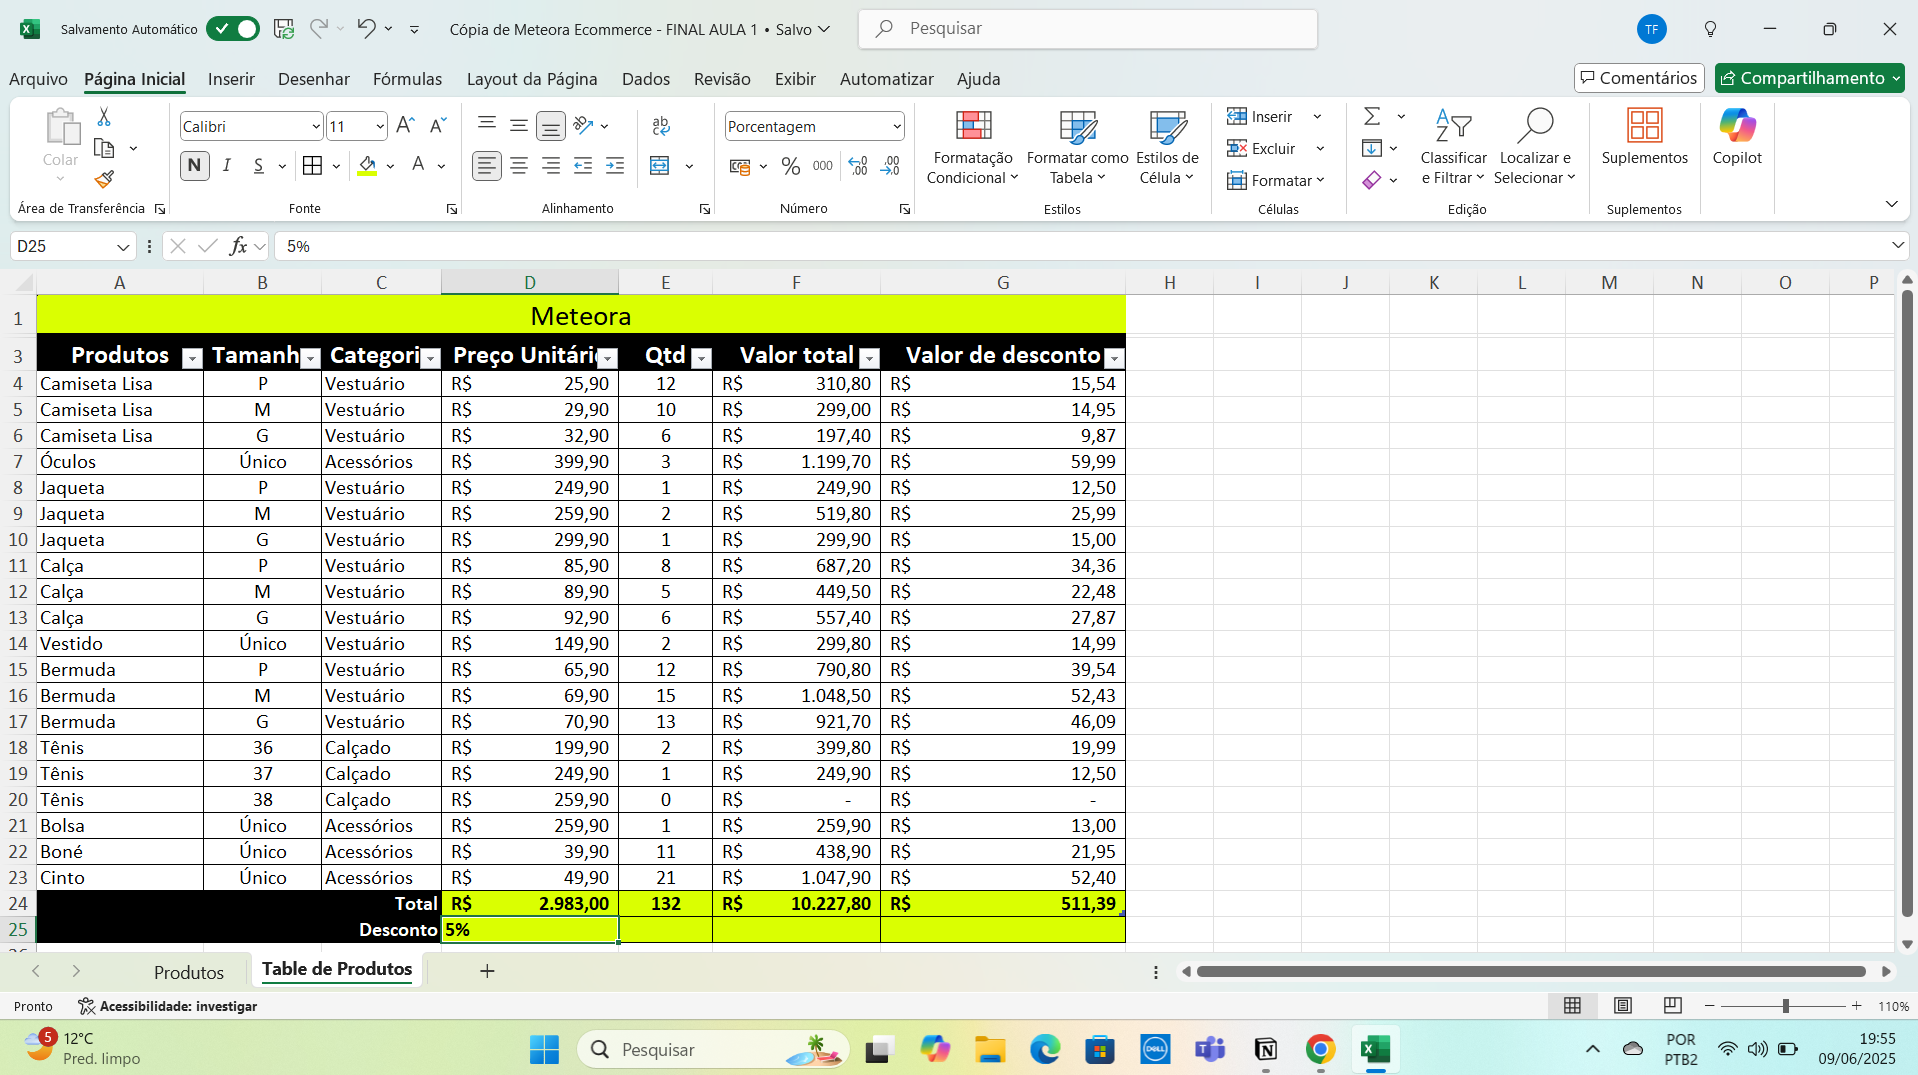Click the Pesquisar search box in title bar
Image resolution: width=1918 pixels, height=1075 pixels.
click(x=1087, y=29)
